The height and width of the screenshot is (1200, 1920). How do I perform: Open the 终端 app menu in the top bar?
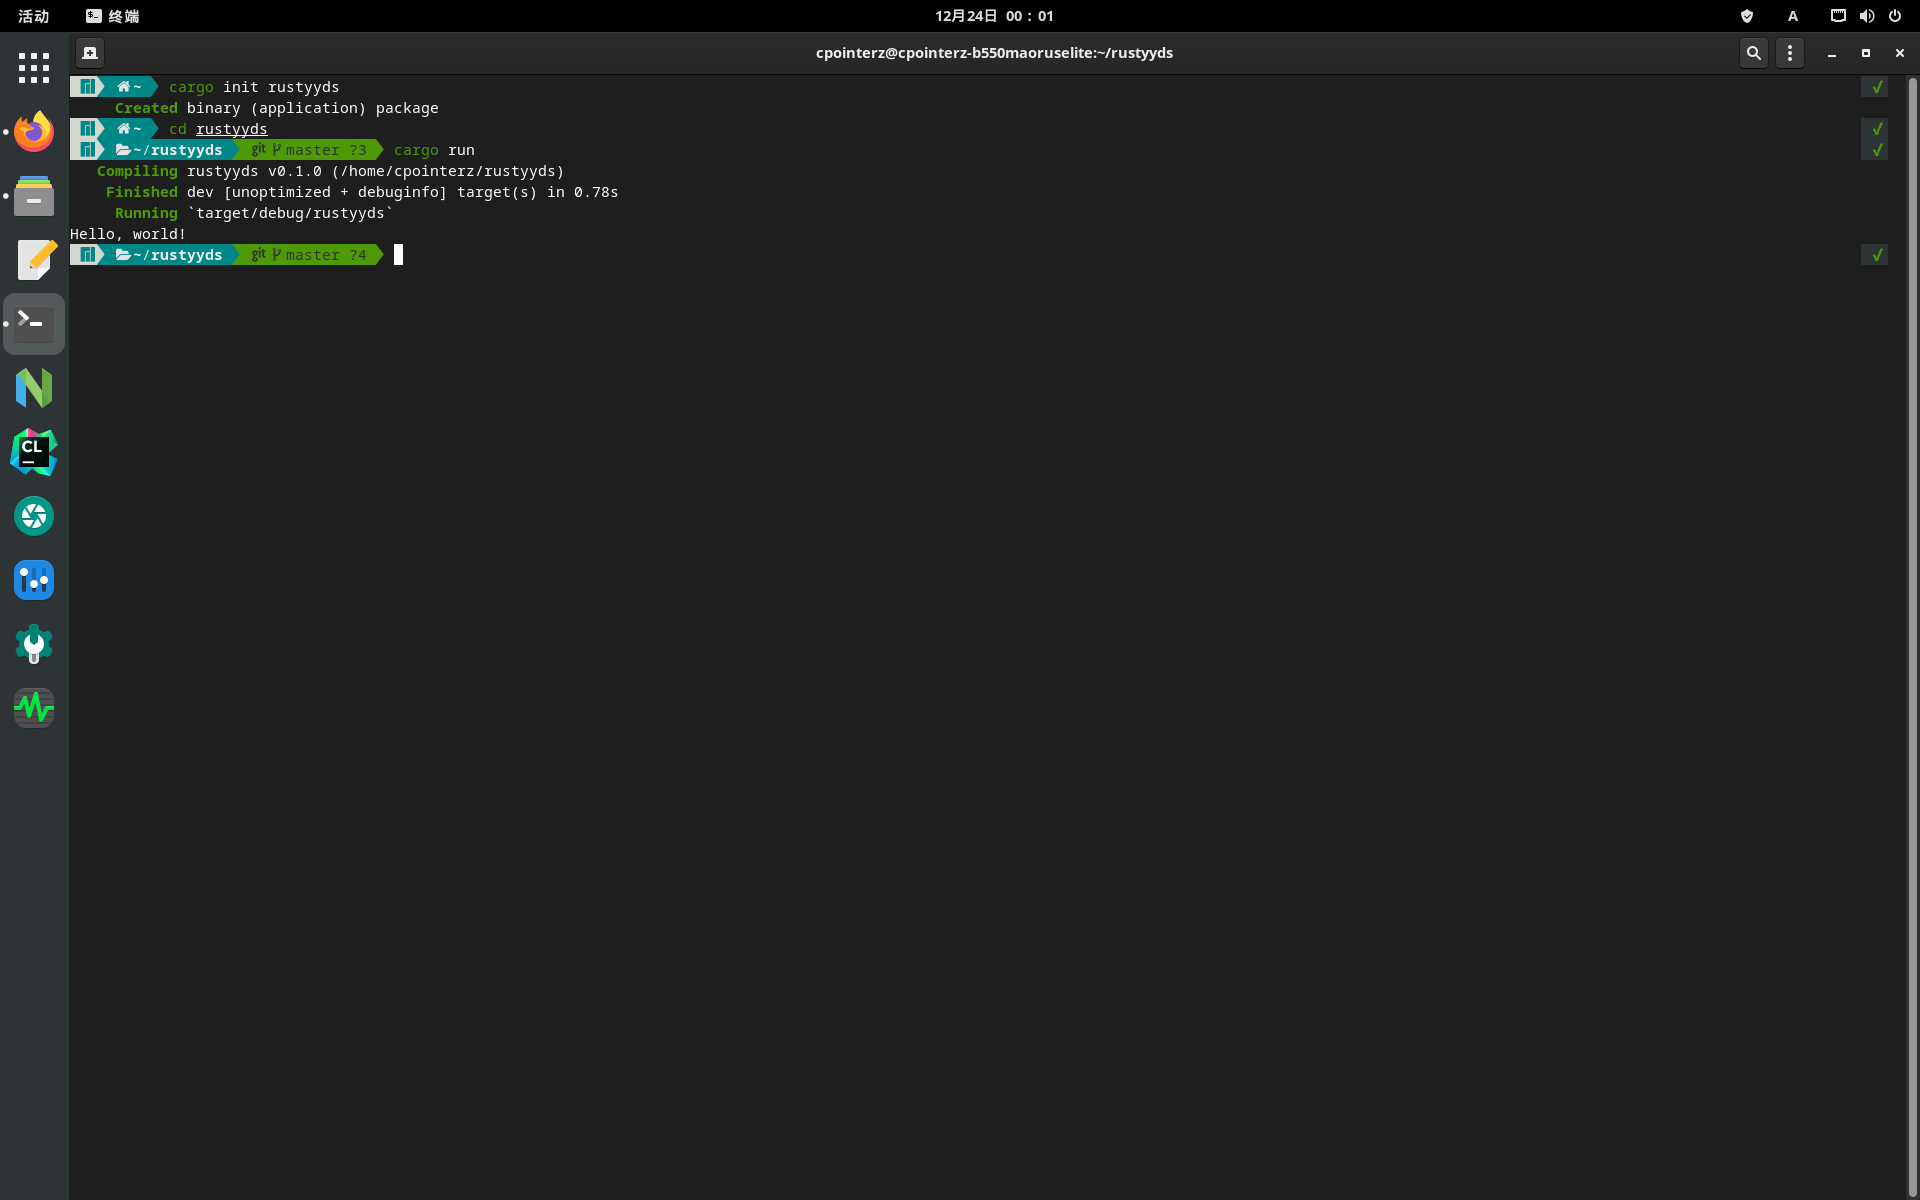113,16
